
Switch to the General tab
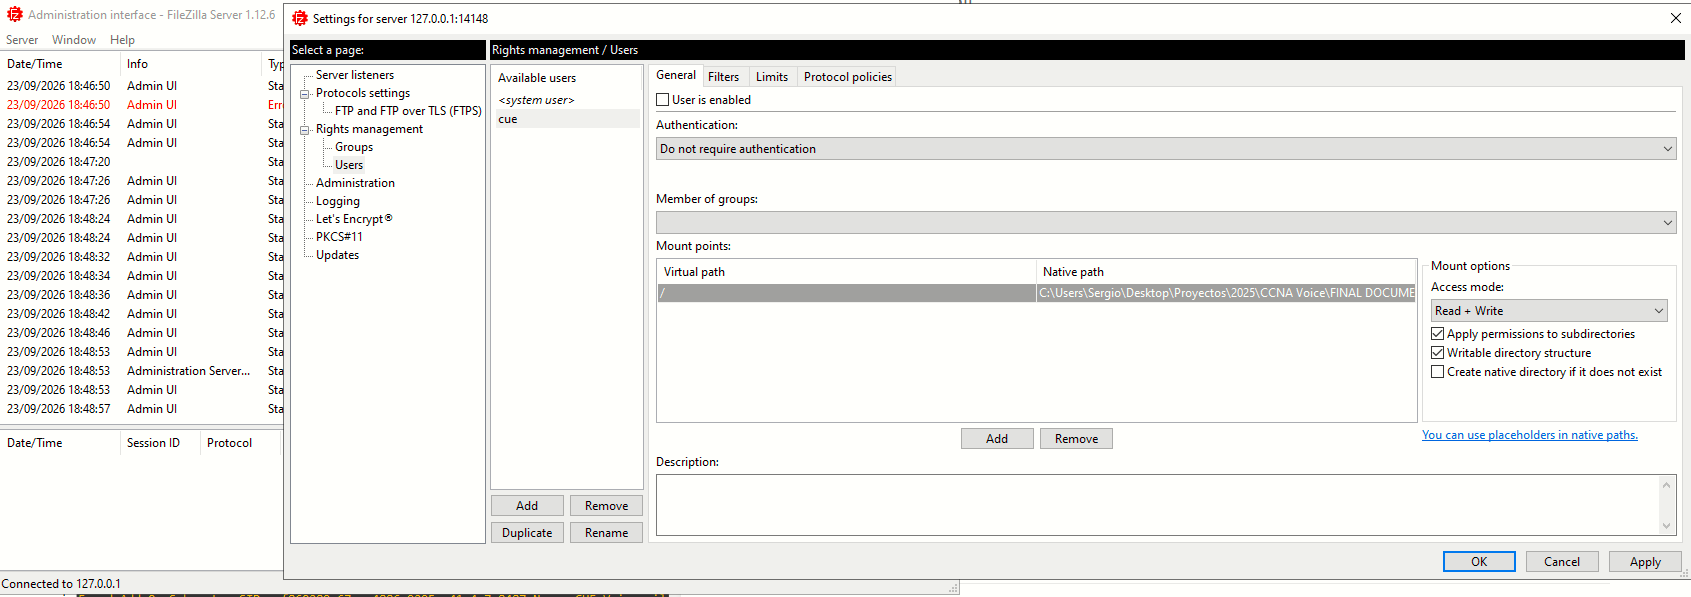click(x=676, y=75)
